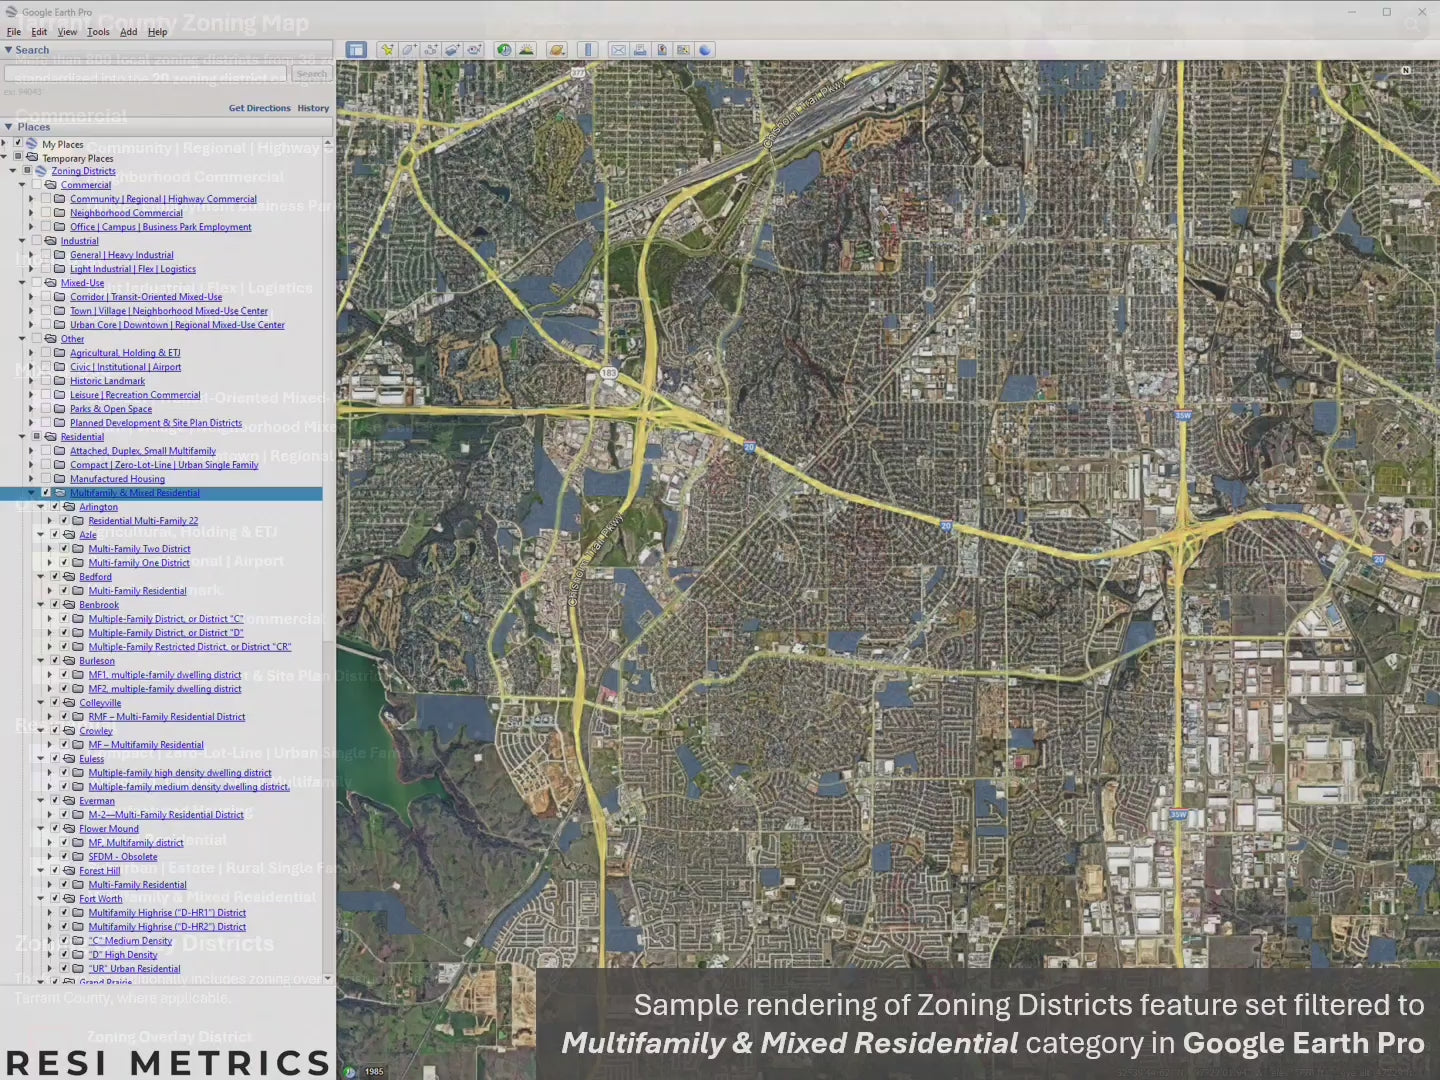Select the Historic Landmark folder
This screenshot has height=1080, width=1440.
pos(107,381)
